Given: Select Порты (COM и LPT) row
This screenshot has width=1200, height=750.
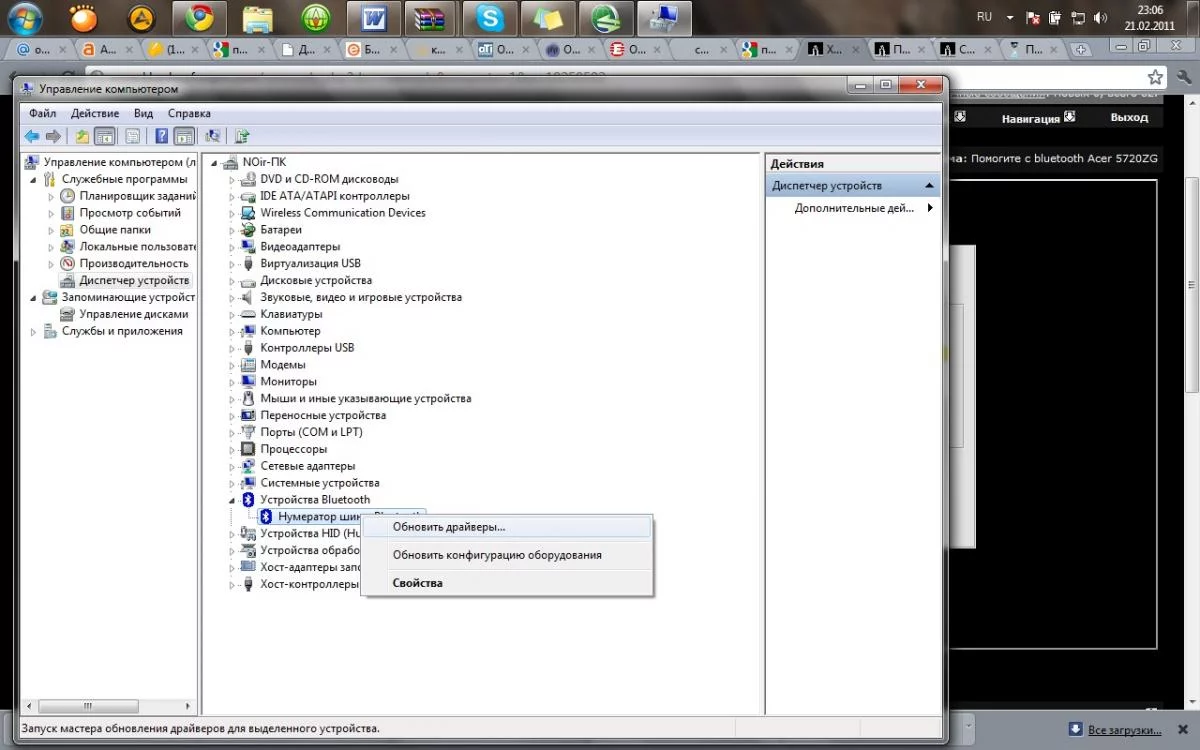Looking at the screenshot, I should [x=311, y=432].
